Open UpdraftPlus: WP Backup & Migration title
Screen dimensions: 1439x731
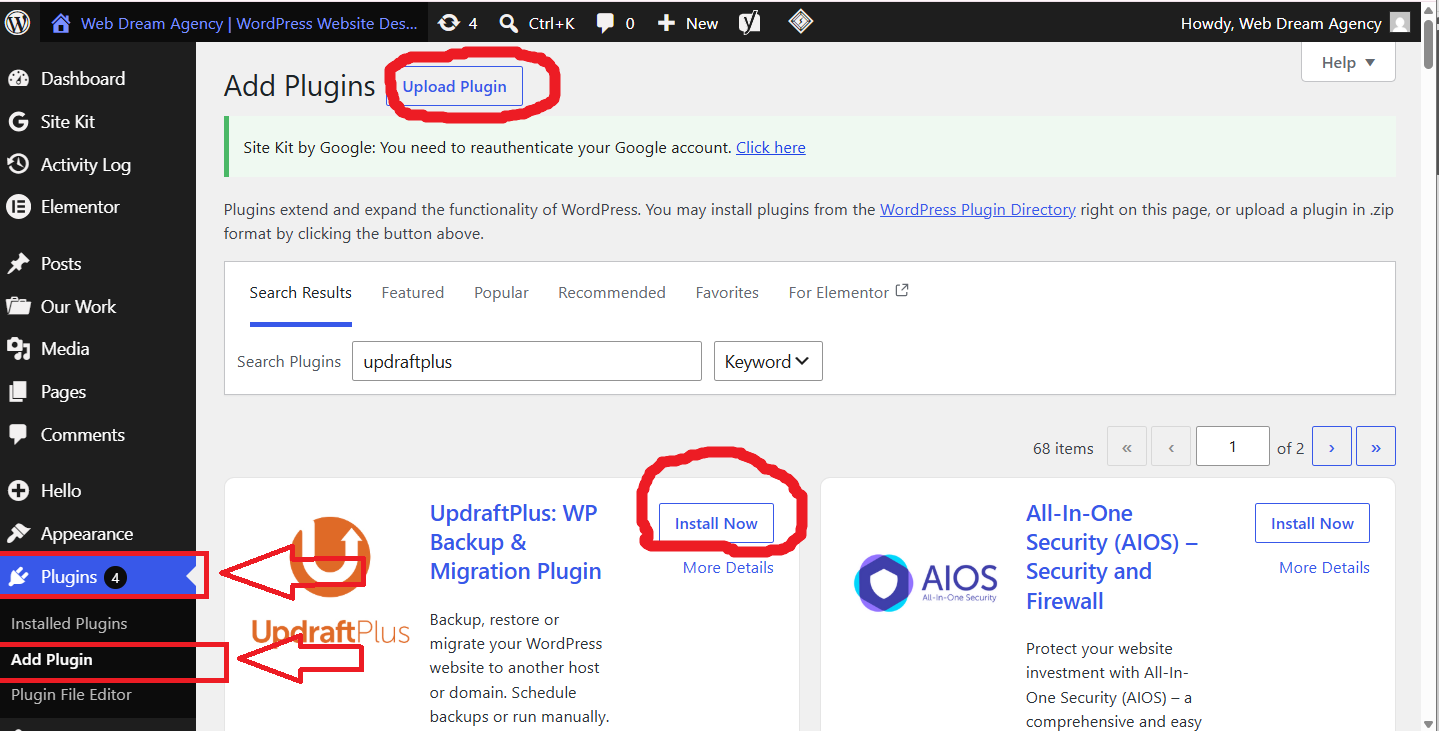tap(516, 542)
